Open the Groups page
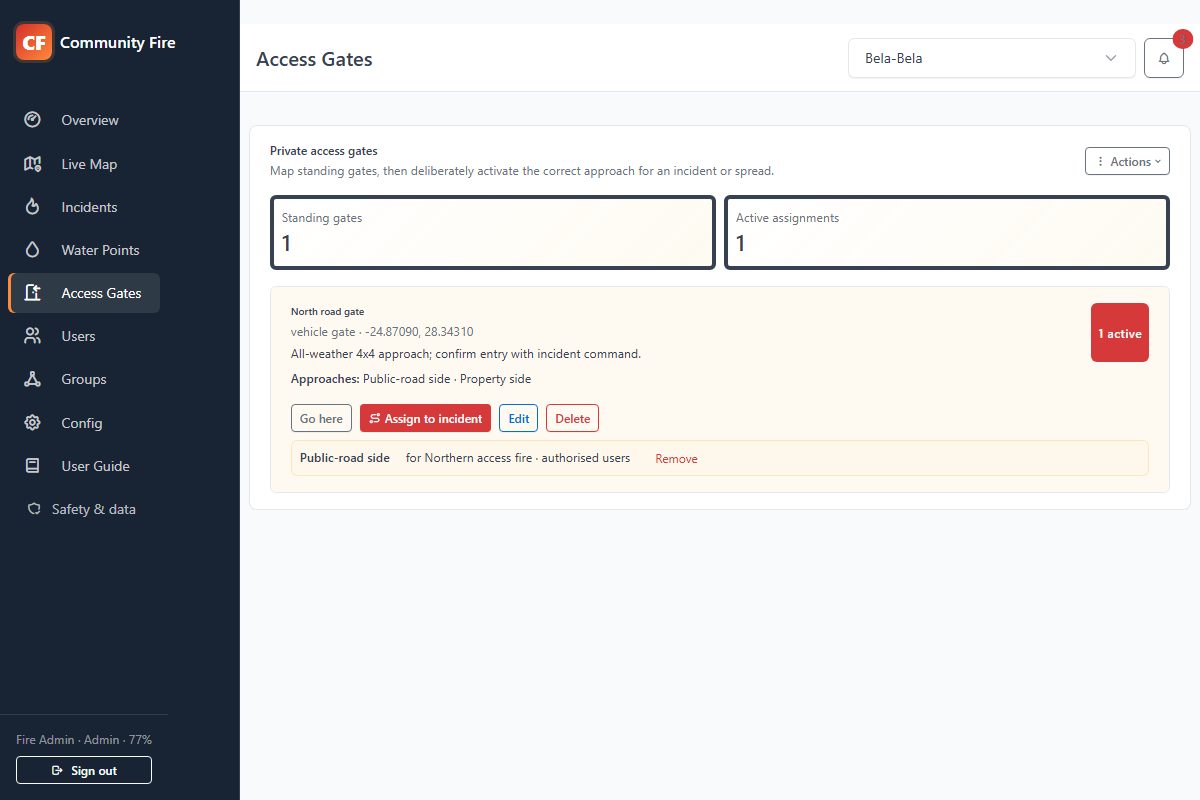Viewport: 1200px width, 800px height. tap(84, 379)
